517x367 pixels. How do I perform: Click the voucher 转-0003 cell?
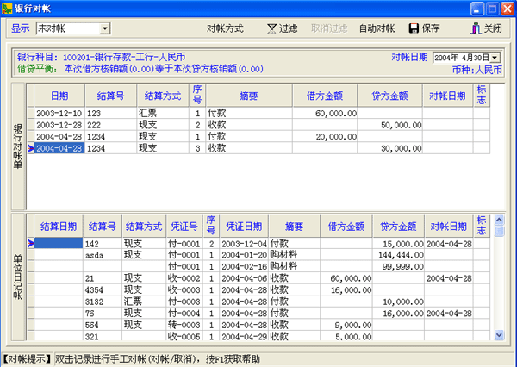point(184,325)
